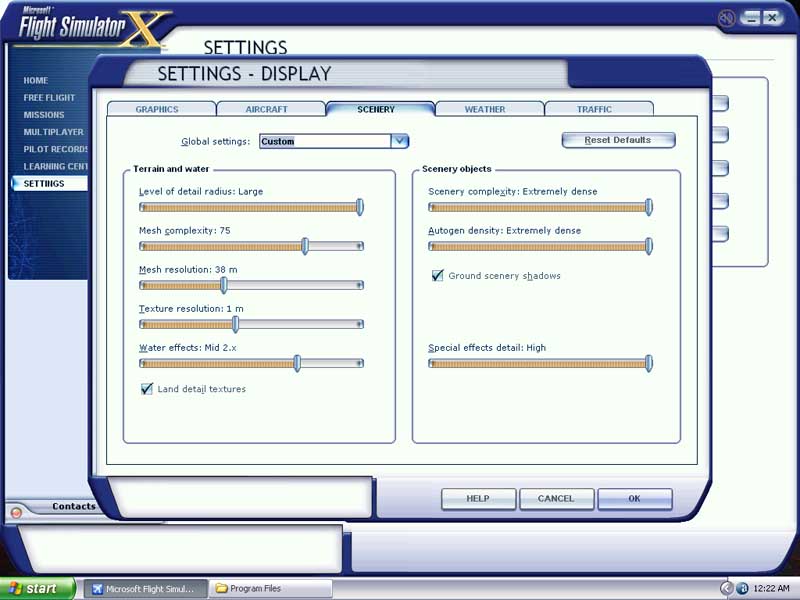Open the Global settings dropdown arrow
The height and width of the screenshot is (600, 800).
pos(399,141)
